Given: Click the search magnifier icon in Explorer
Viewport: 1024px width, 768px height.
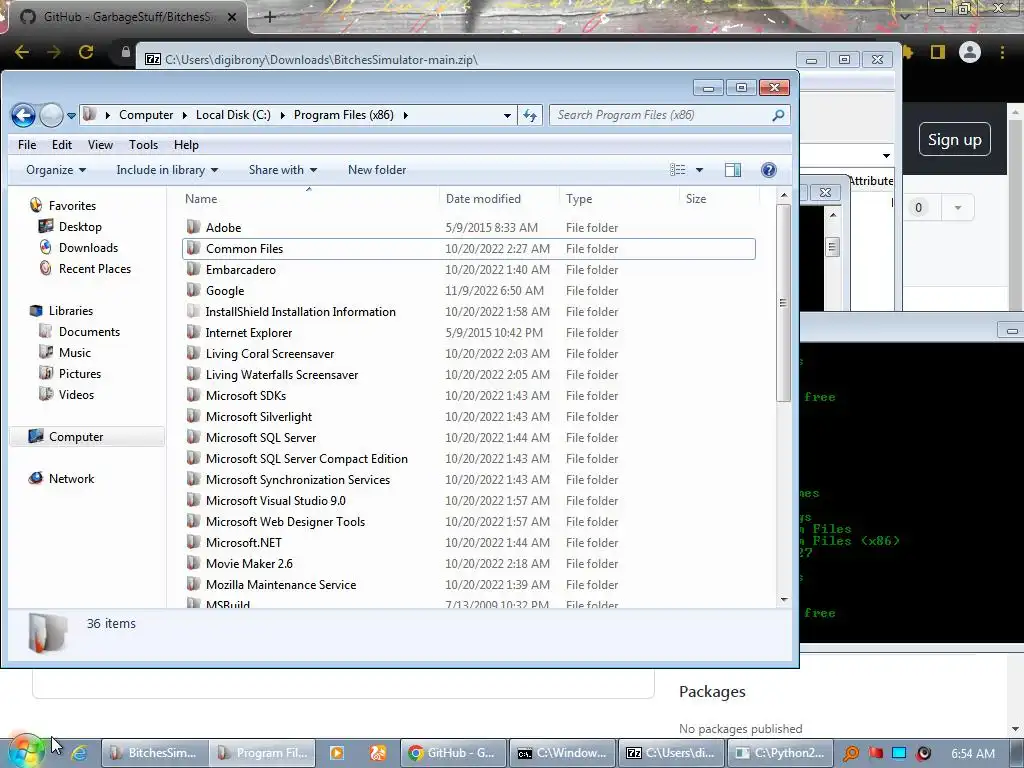Looking at the screenshot, I should [x=778, y=116].
